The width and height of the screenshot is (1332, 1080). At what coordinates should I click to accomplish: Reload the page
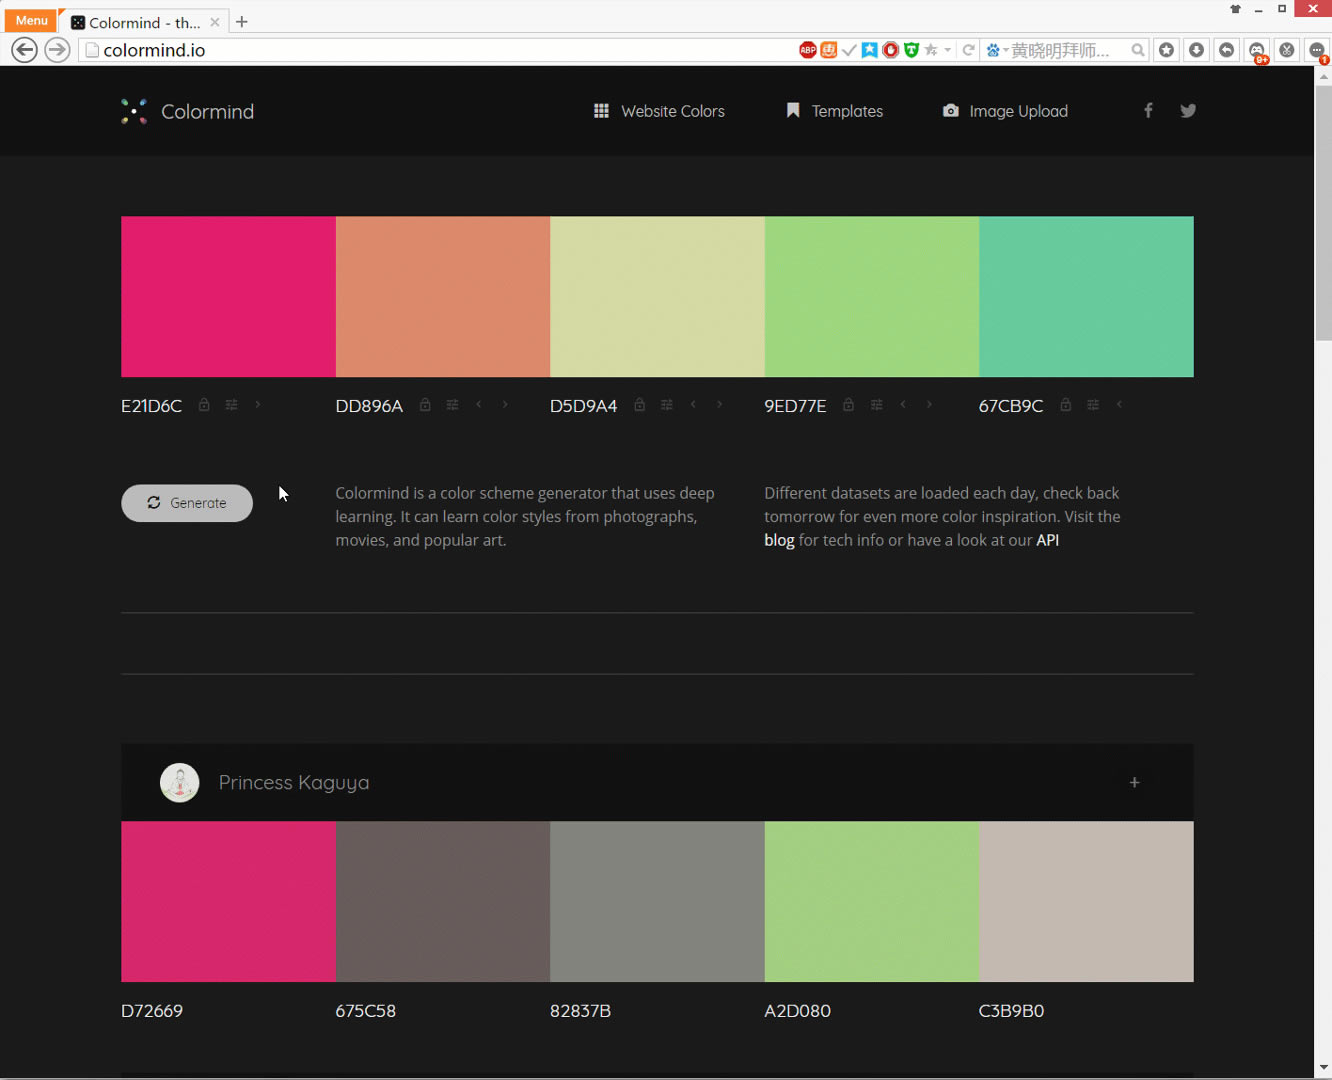[x=968, y=50]
